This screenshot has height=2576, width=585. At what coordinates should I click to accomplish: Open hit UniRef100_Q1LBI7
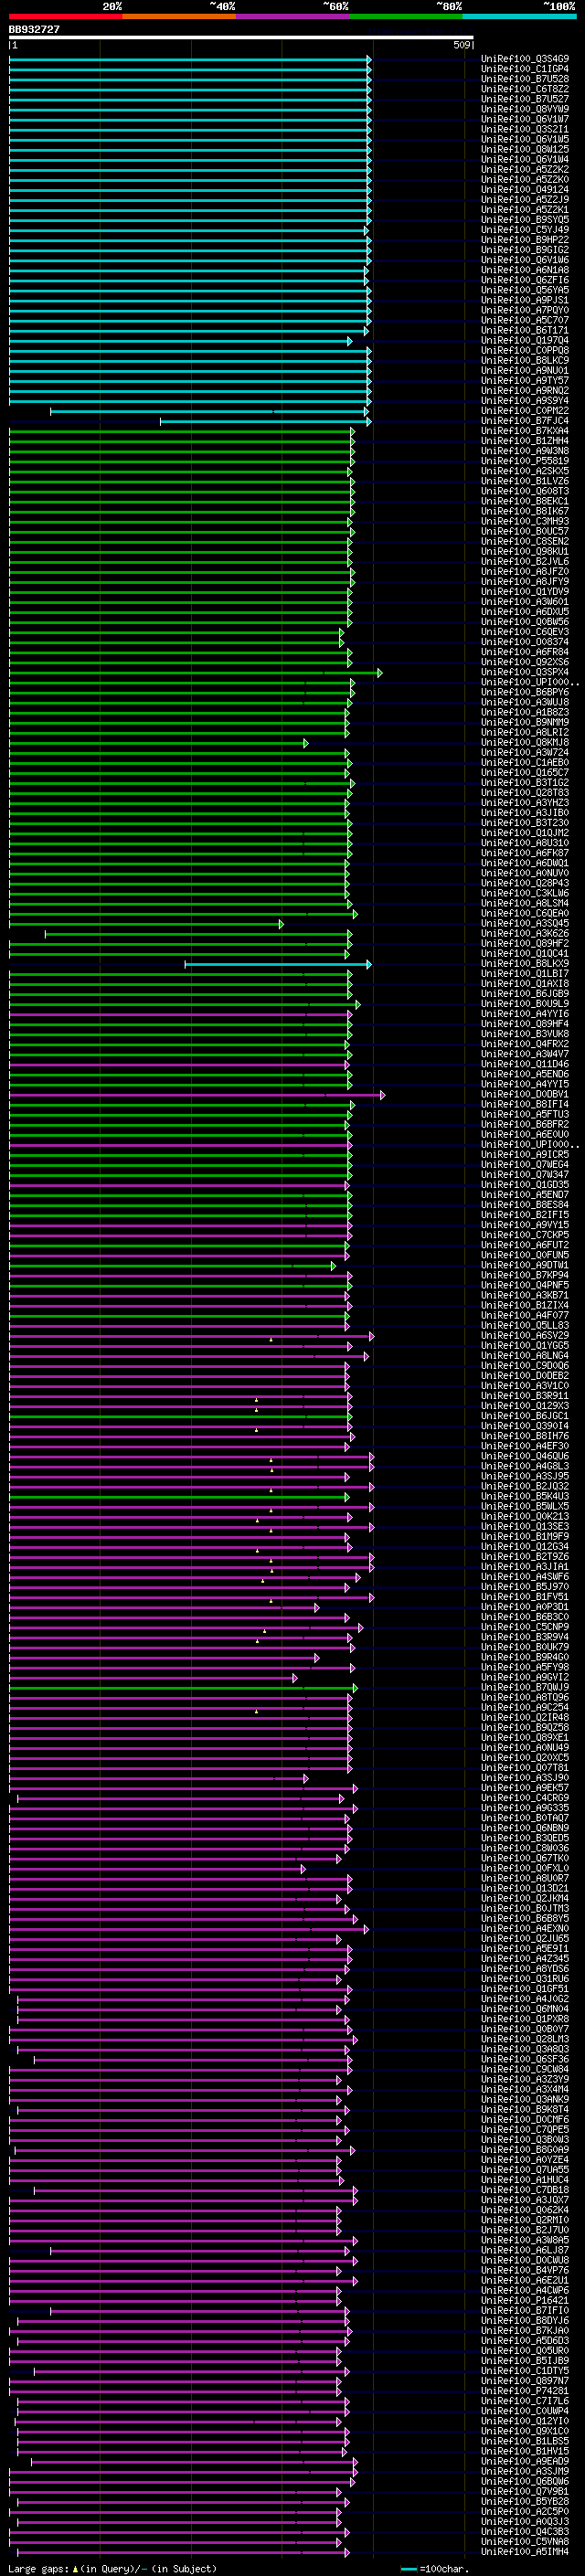click(x=525, y=974)
